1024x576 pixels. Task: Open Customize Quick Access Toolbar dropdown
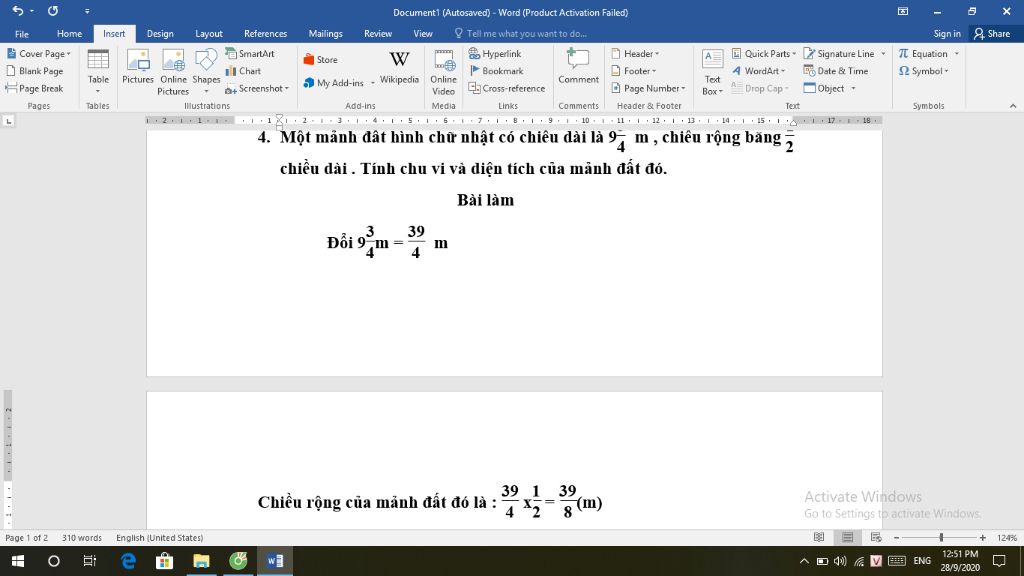(87, 11)
